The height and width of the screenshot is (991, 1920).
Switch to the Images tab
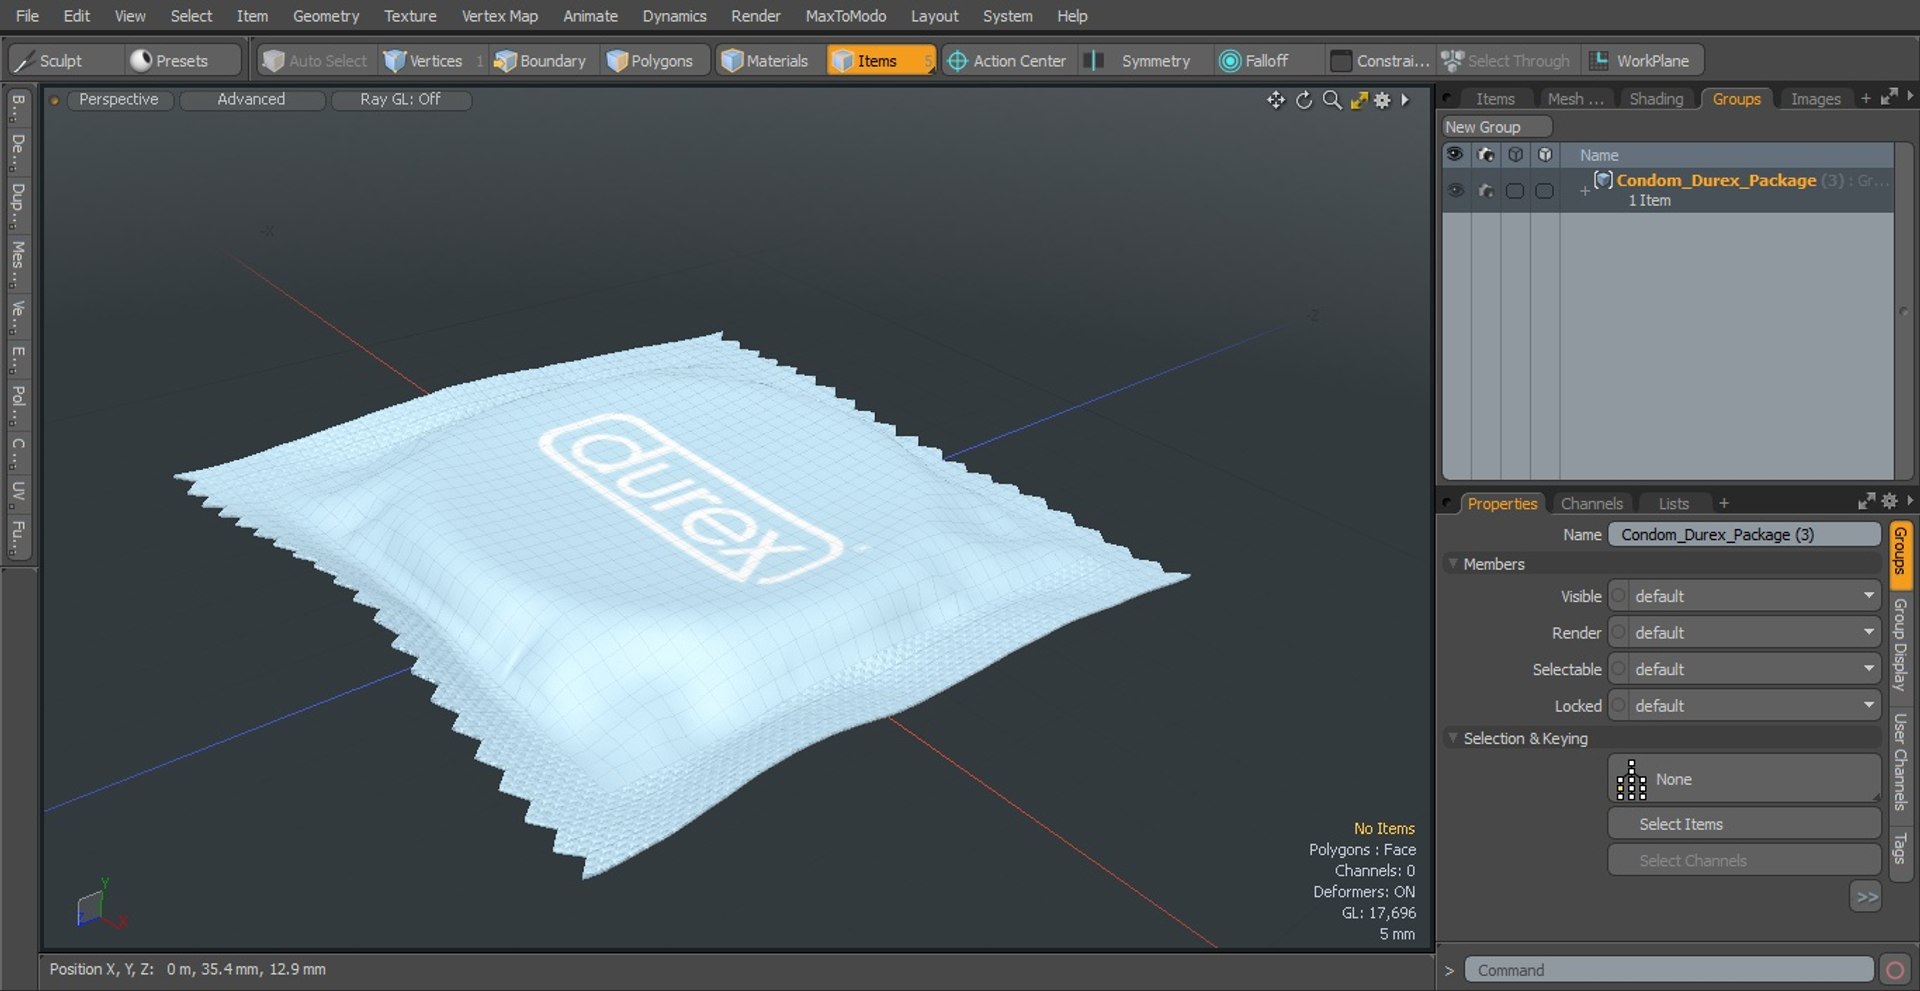1815,99
